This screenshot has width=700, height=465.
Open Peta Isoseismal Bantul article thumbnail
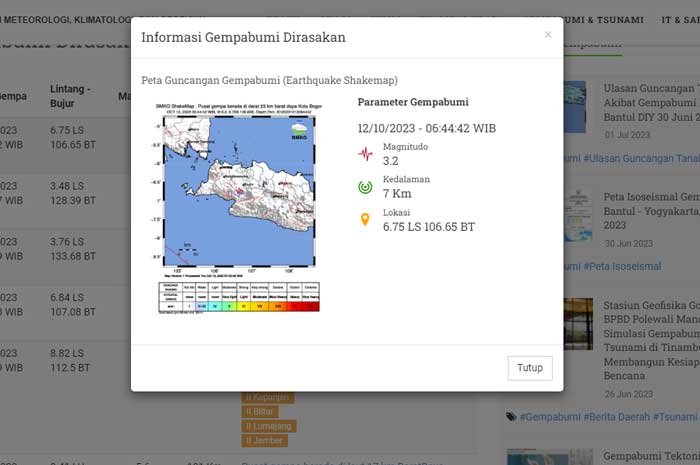click(x=577, y=215)
